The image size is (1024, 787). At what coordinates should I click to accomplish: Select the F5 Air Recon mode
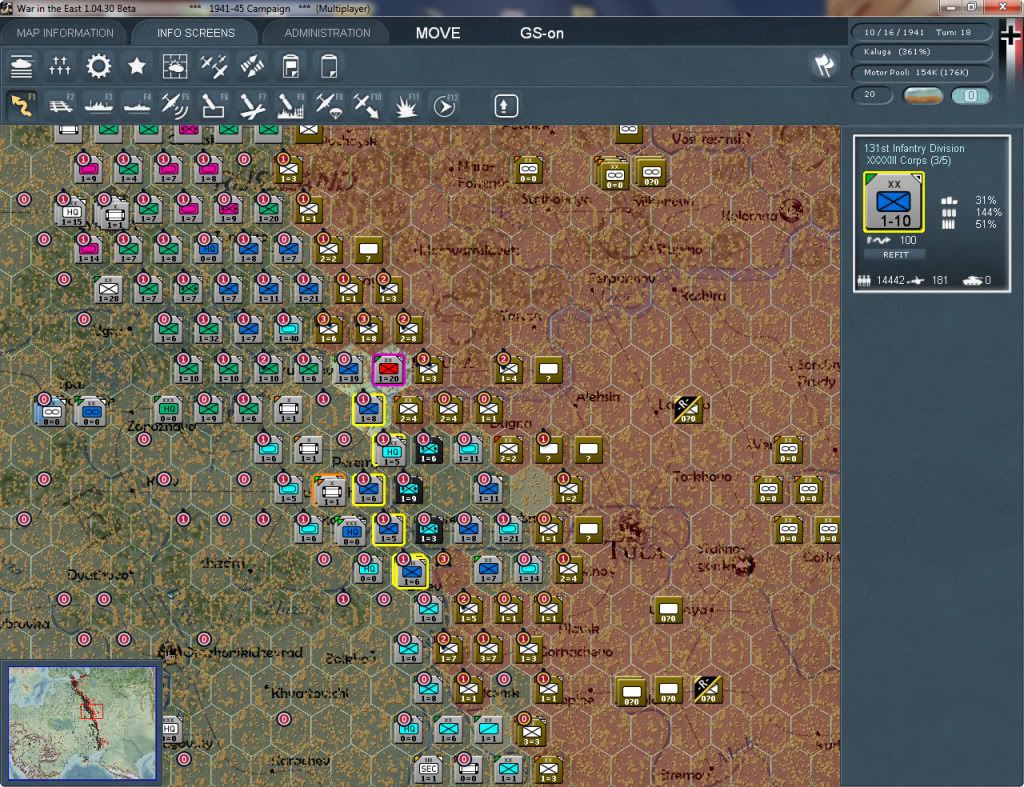(175, 106)
